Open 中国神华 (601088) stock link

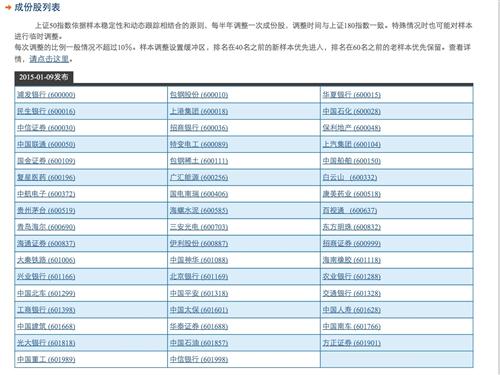coord(199,260)
